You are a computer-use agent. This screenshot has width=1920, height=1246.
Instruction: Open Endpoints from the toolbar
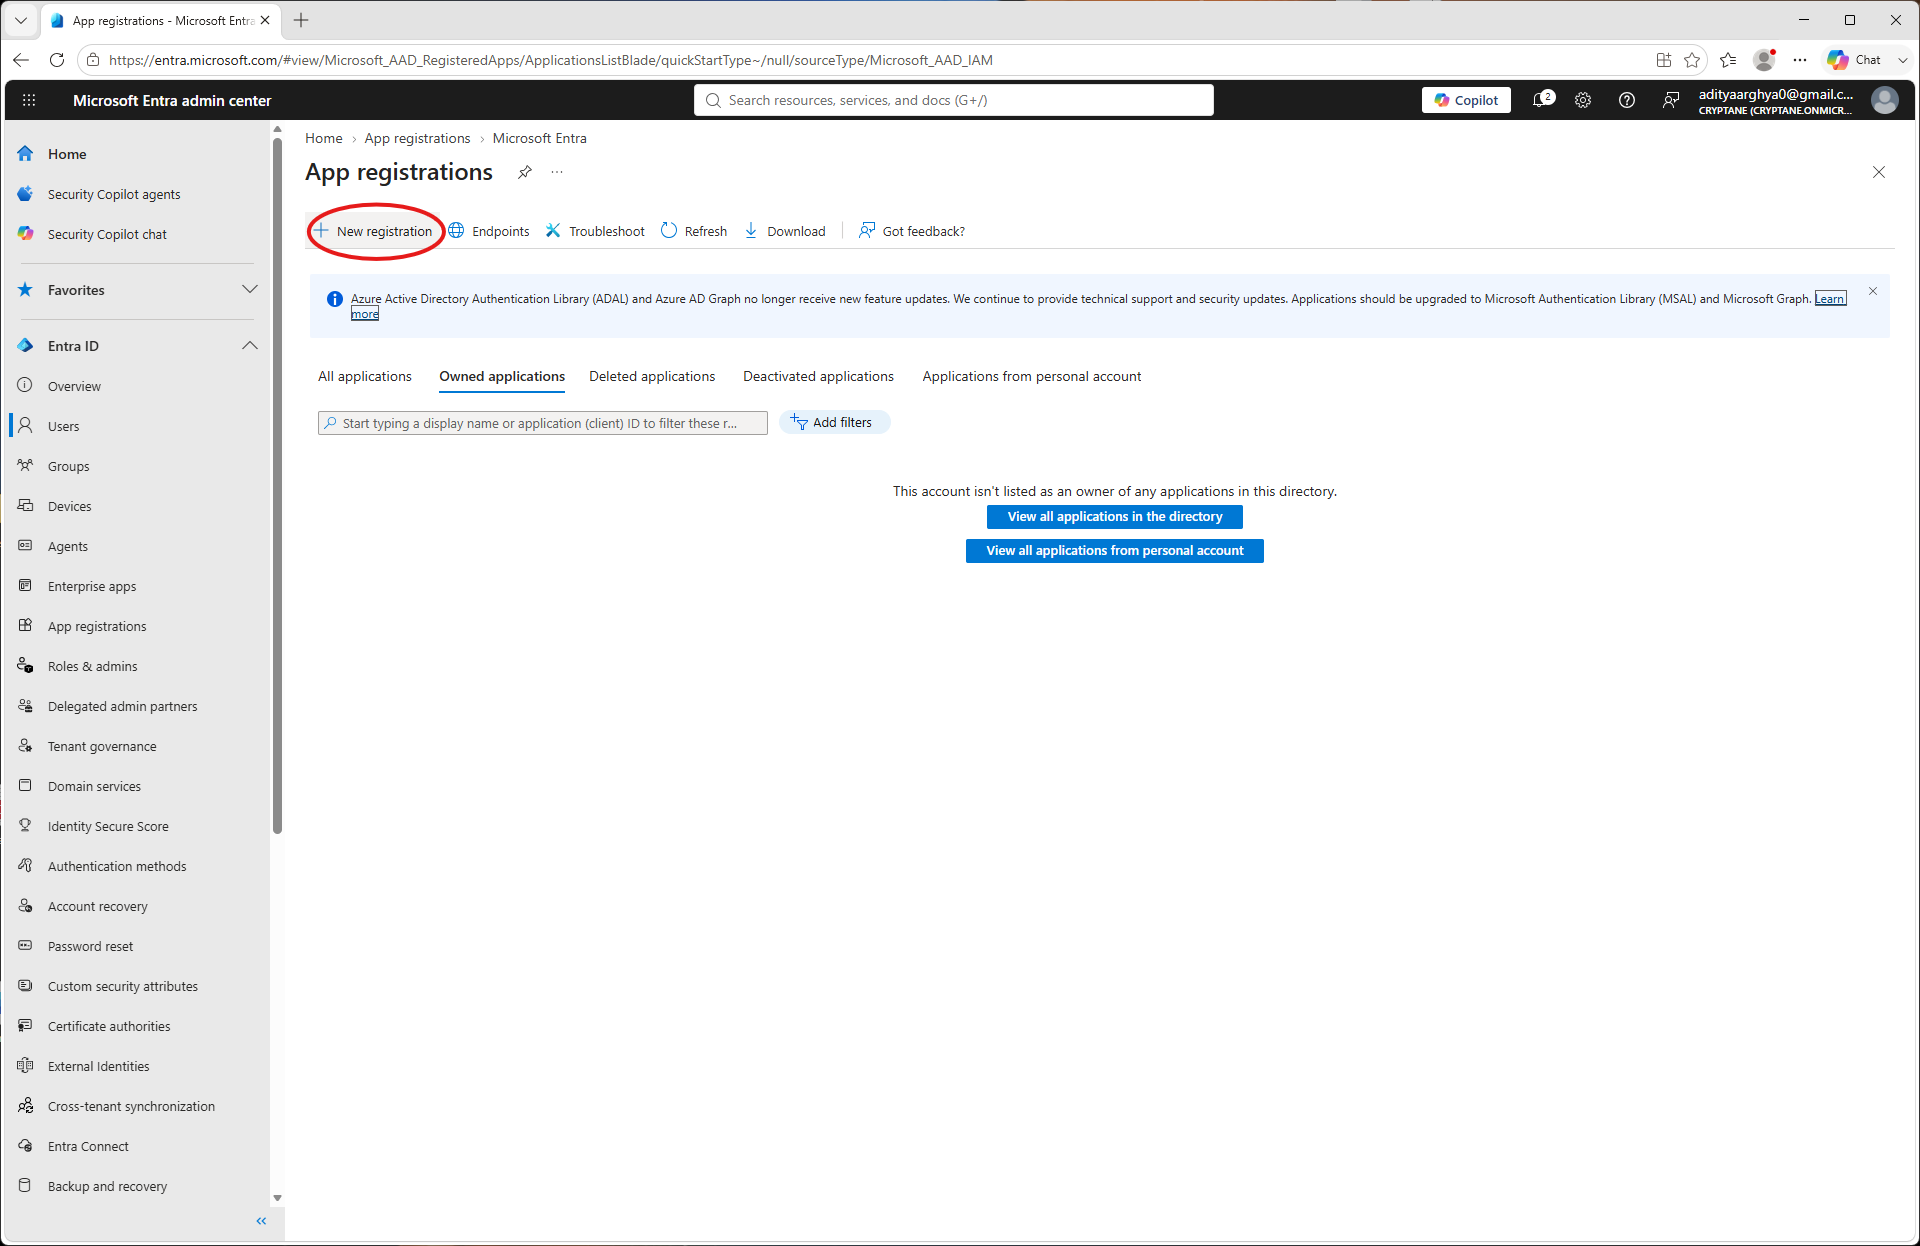(489, 231)
